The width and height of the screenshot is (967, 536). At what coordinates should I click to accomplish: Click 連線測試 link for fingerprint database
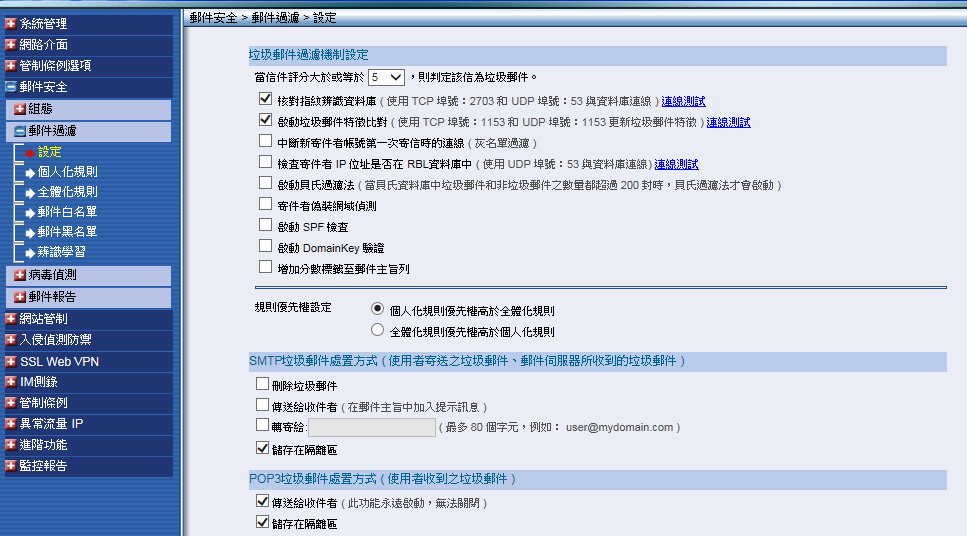(x=683, y=101)
